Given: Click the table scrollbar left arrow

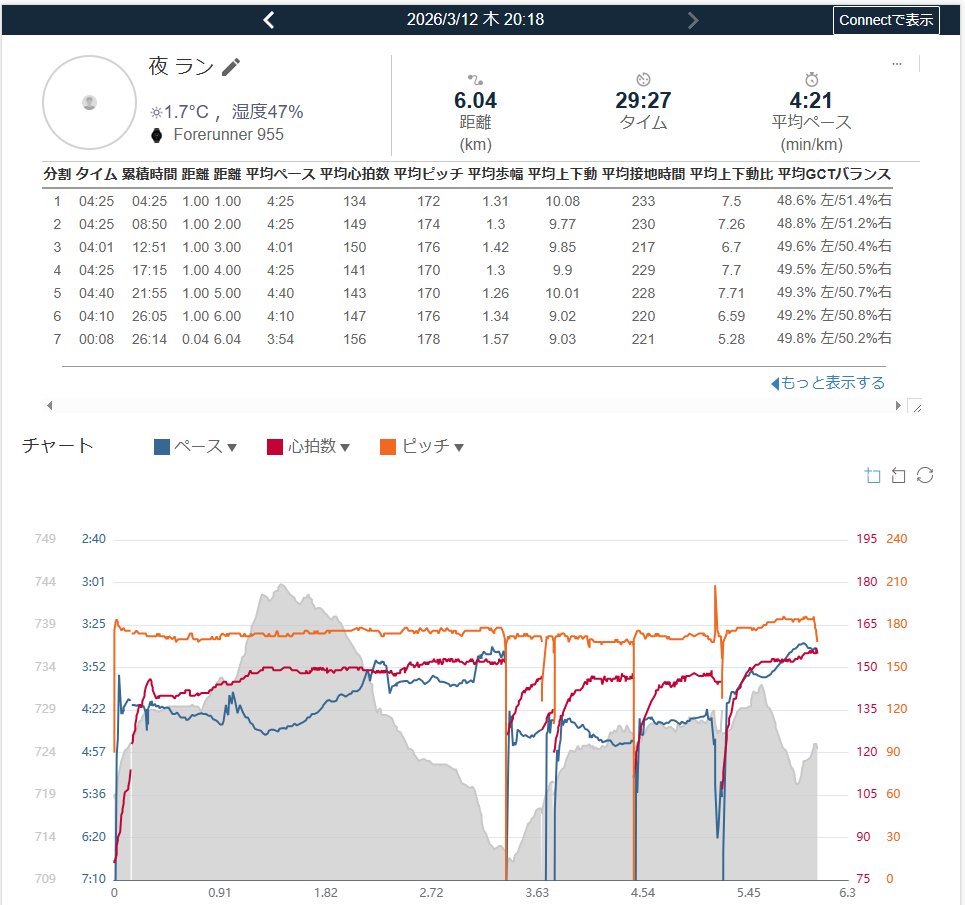Looking at the screenshot, I should pyautogui.click(x=50, y=405).
